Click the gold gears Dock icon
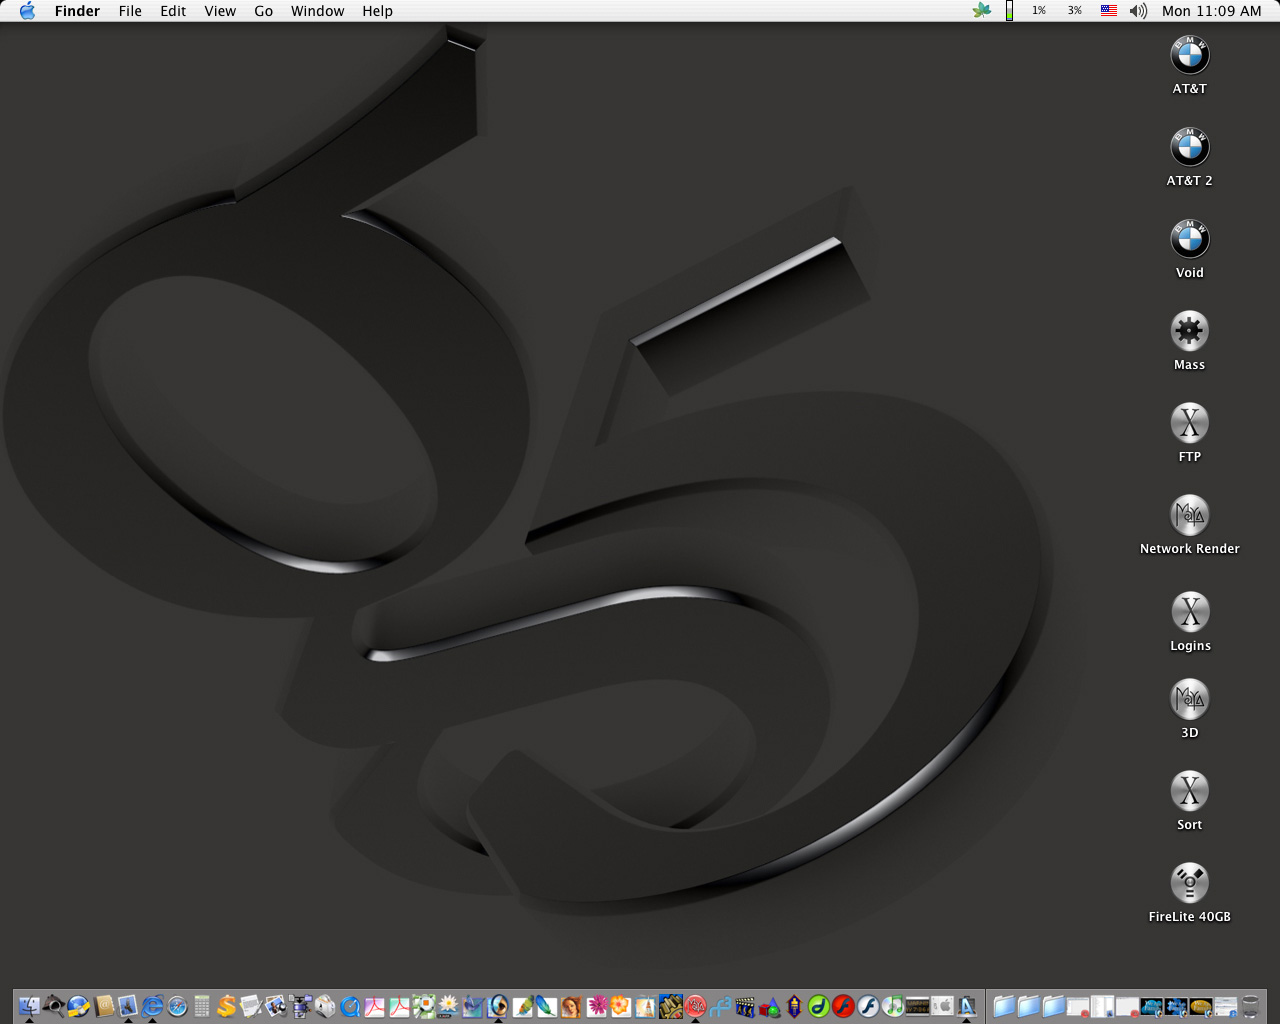This screenshot has width=1280, height=1024. [671, 1005]
